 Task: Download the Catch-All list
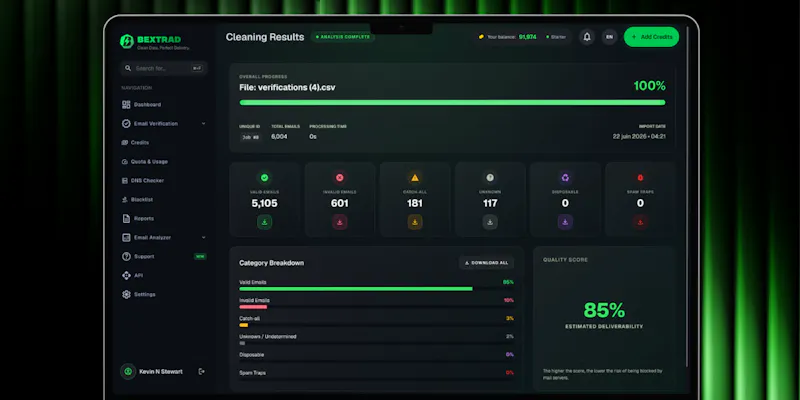pos(415,222)
